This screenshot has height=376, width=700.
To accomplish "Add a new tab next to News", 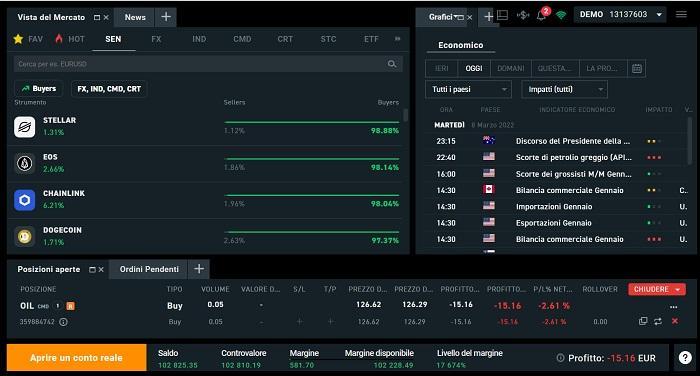I will (166, 17).
